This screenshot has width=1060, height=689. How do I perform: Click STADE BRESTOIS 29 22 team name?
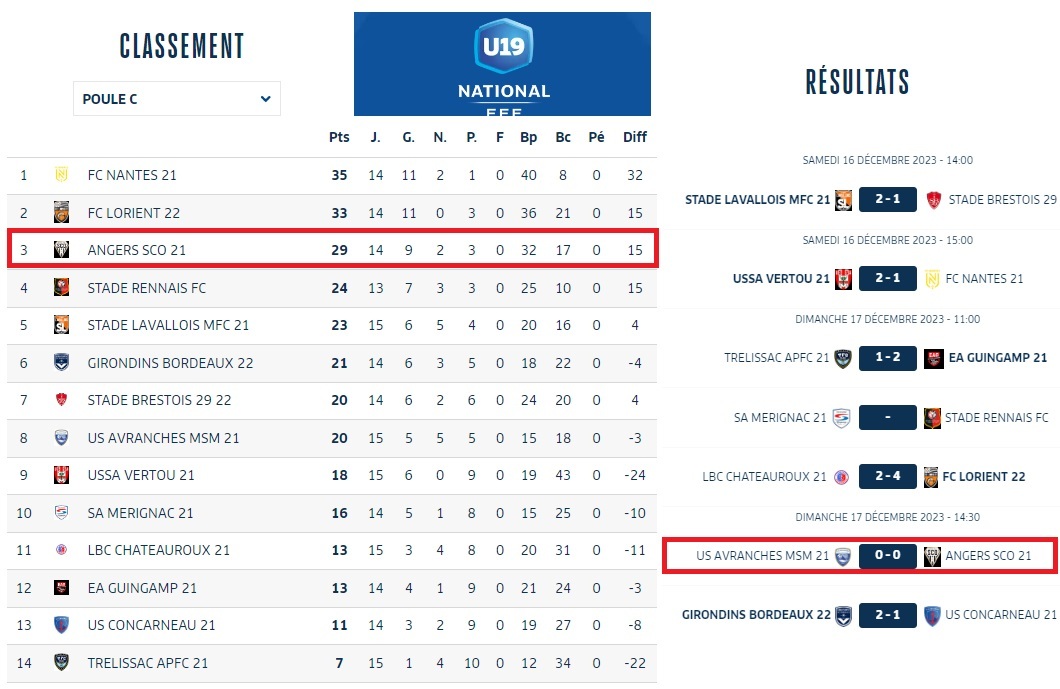coord(160,400)
